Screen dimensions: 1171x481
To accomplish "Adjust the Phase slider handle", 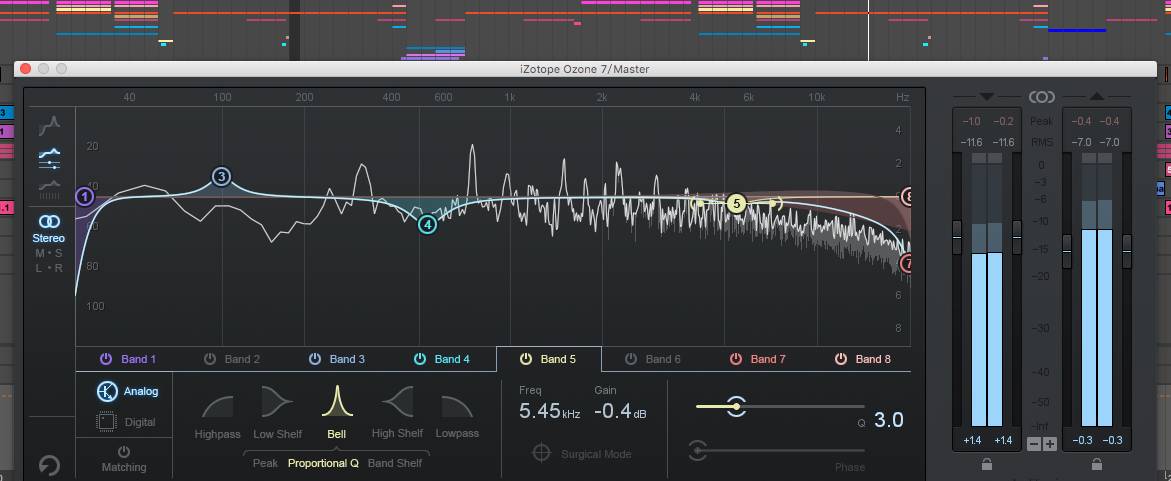I will (x=697, y=450).
